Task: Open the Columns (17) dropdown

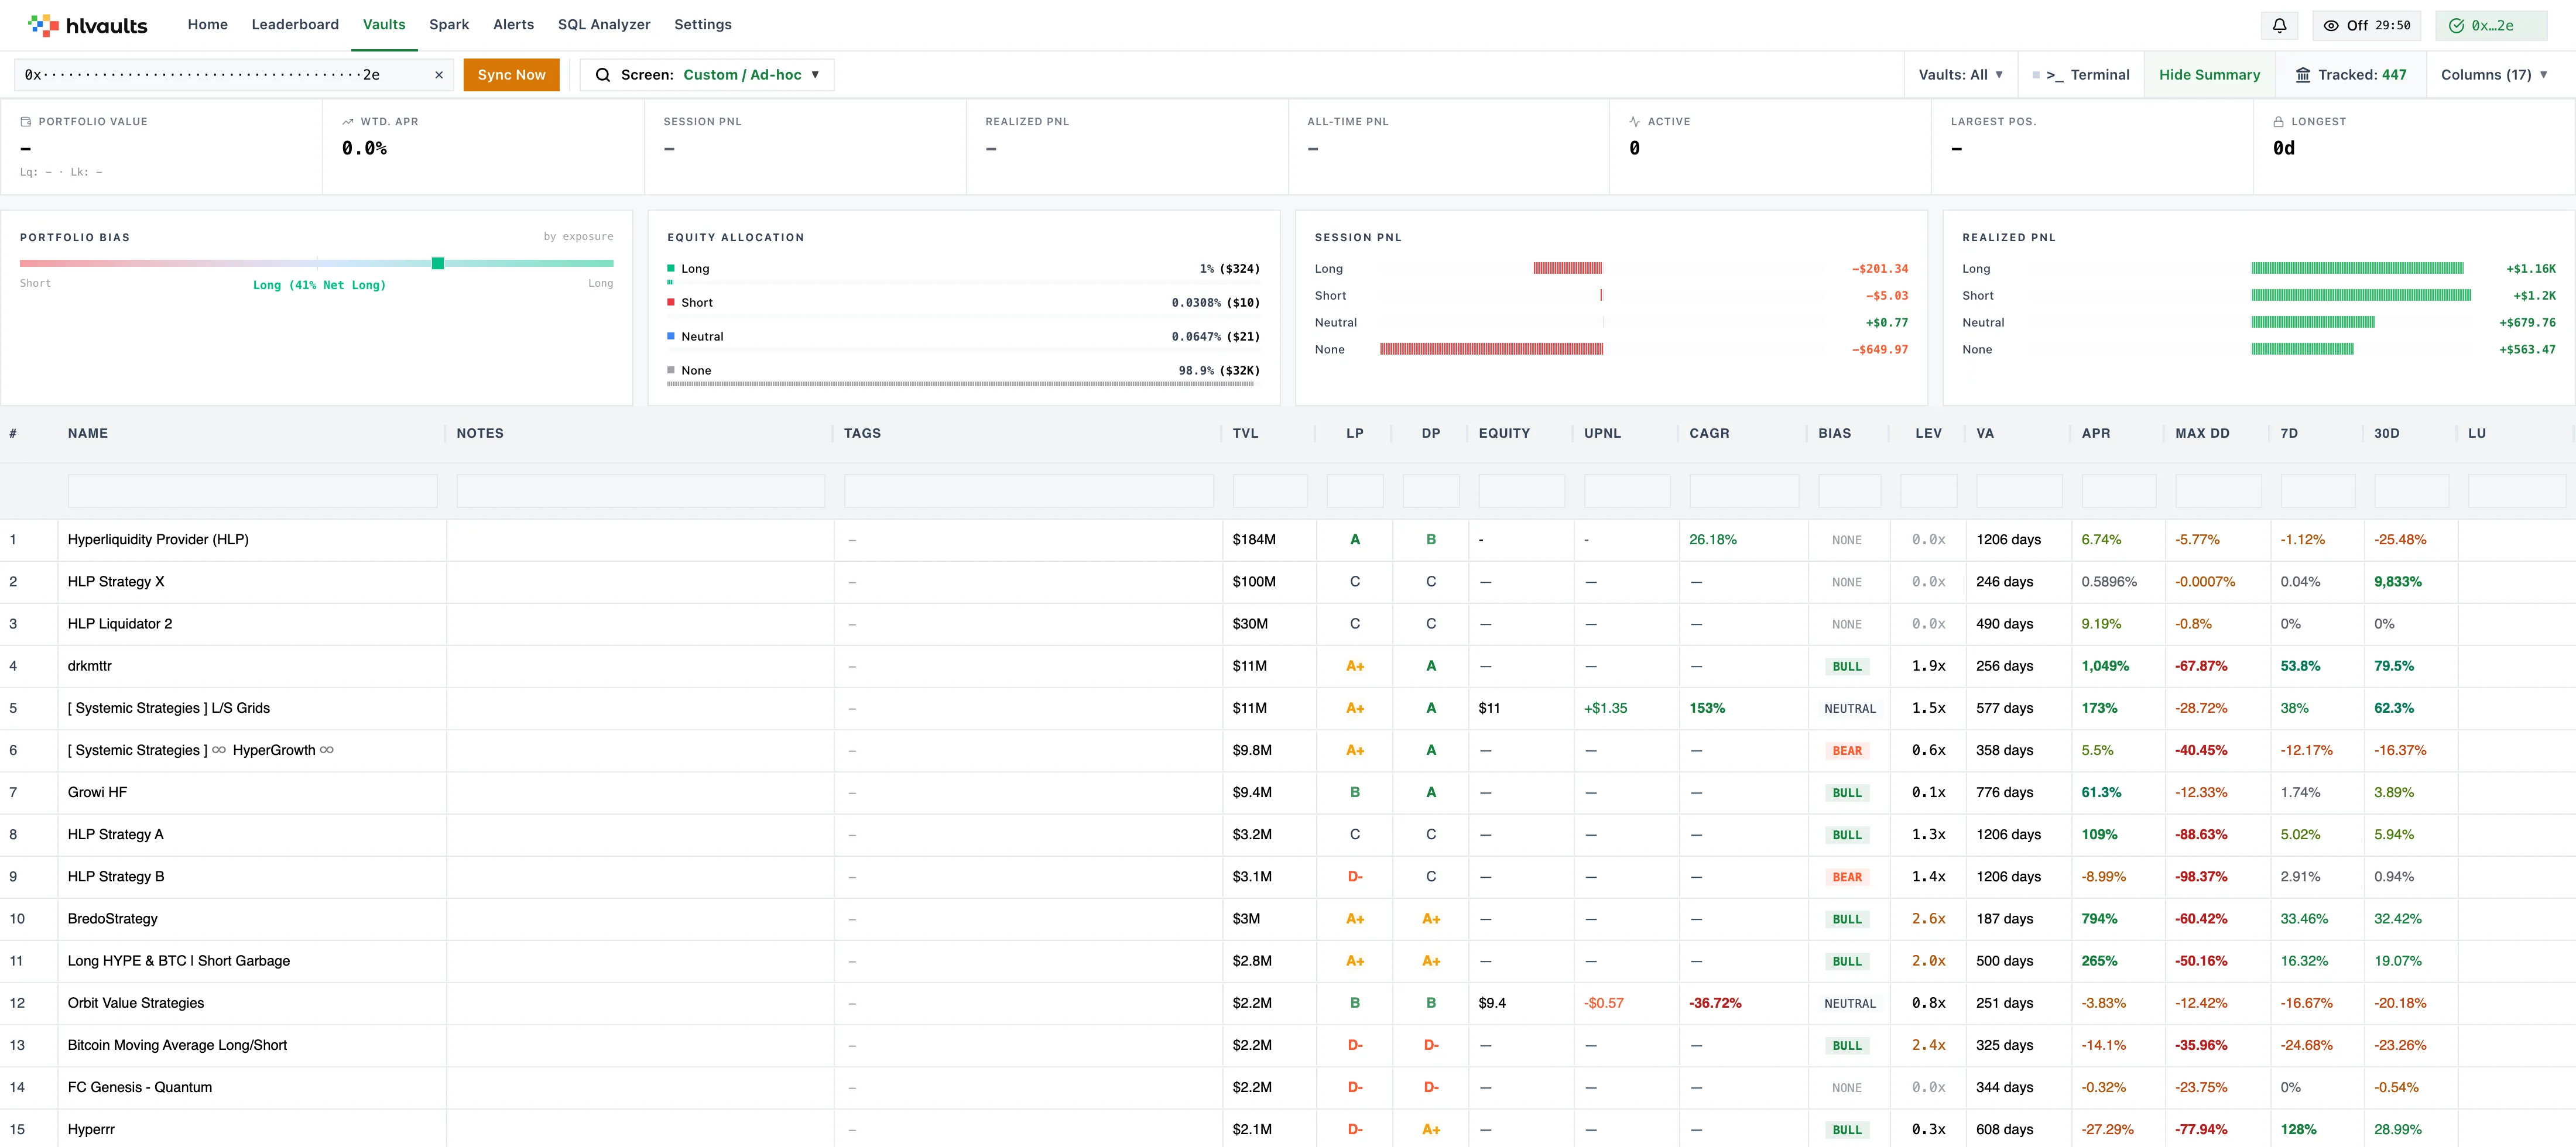Action: tap(2495, 75)
